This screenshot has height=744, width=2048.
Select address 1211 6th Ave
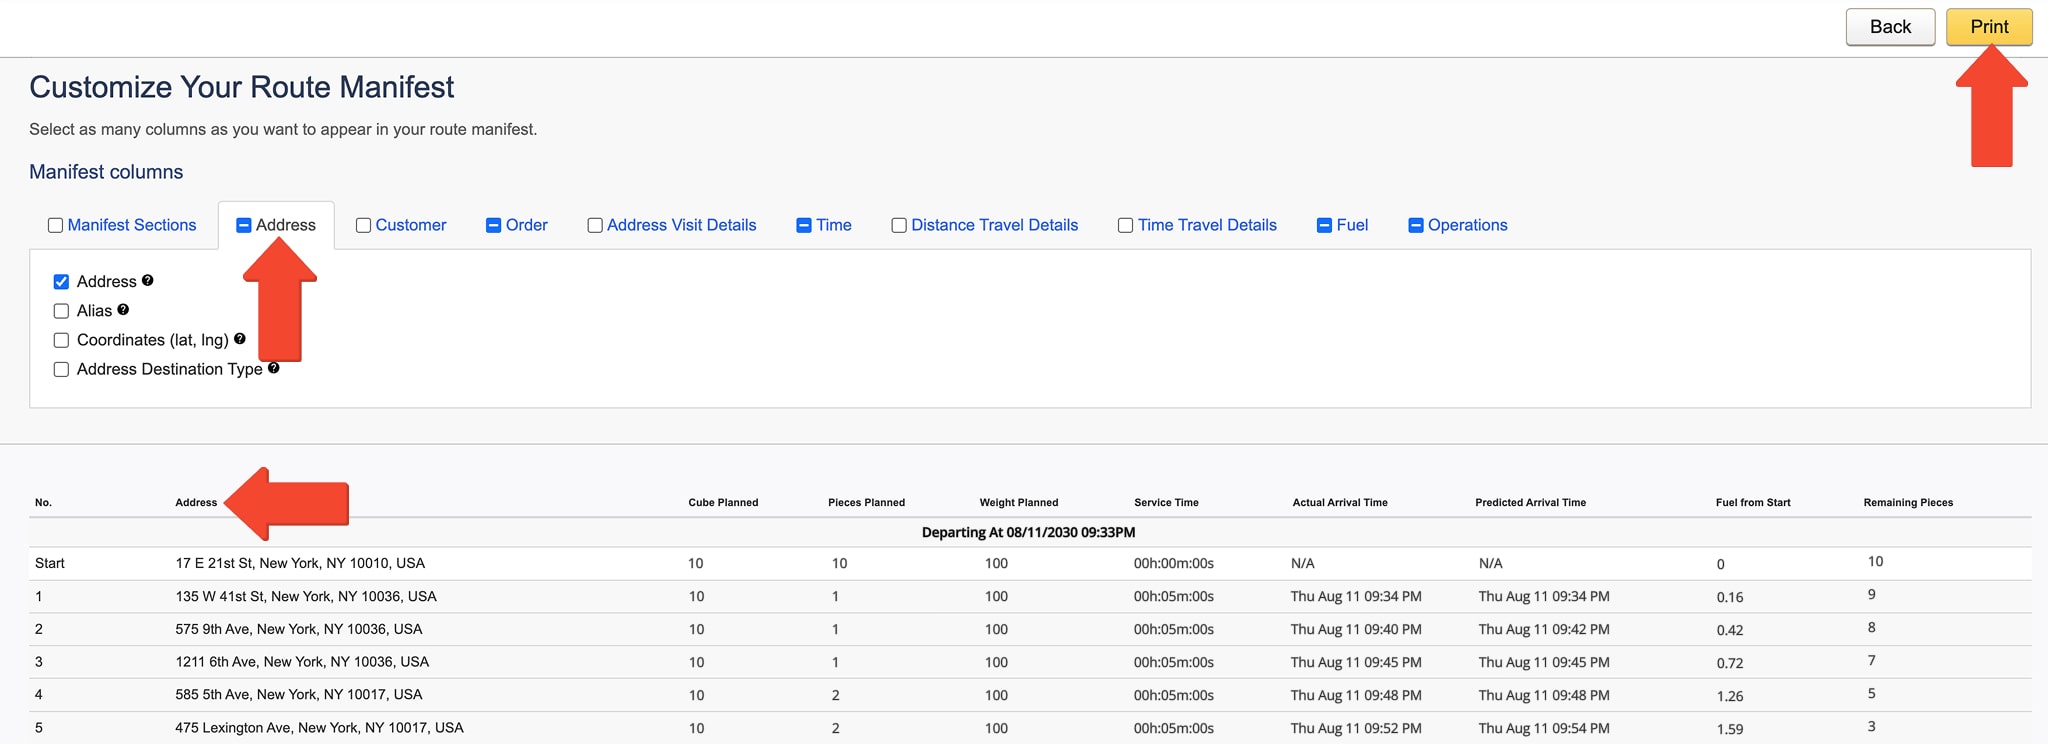[x=302, y=662]
